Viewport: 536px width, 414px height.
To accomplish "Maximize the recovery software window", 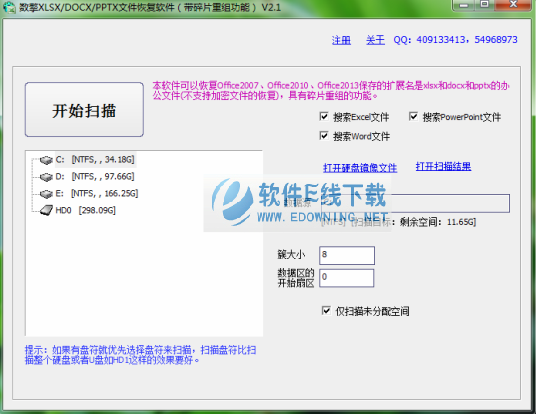I will [484, 5].
